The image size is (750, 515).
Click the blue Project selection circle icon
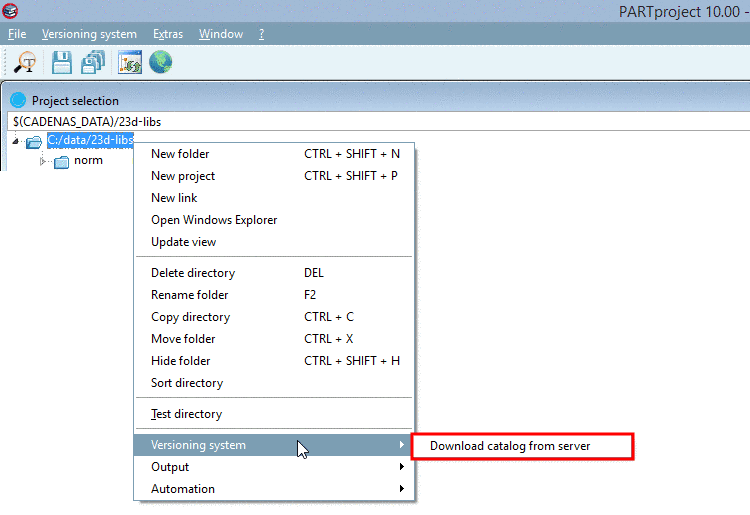(x=18, y=100)
